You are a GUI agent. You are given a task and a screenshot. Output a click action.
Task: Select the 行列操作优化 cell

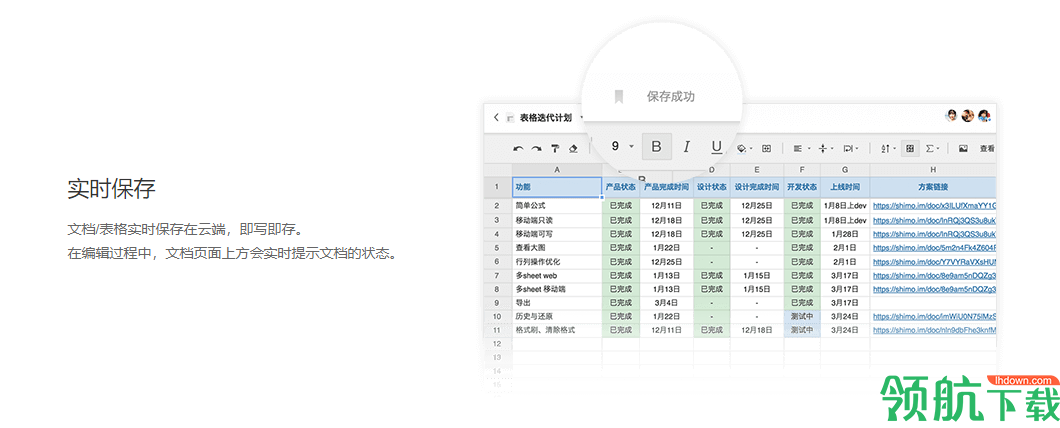click(557, 261)
